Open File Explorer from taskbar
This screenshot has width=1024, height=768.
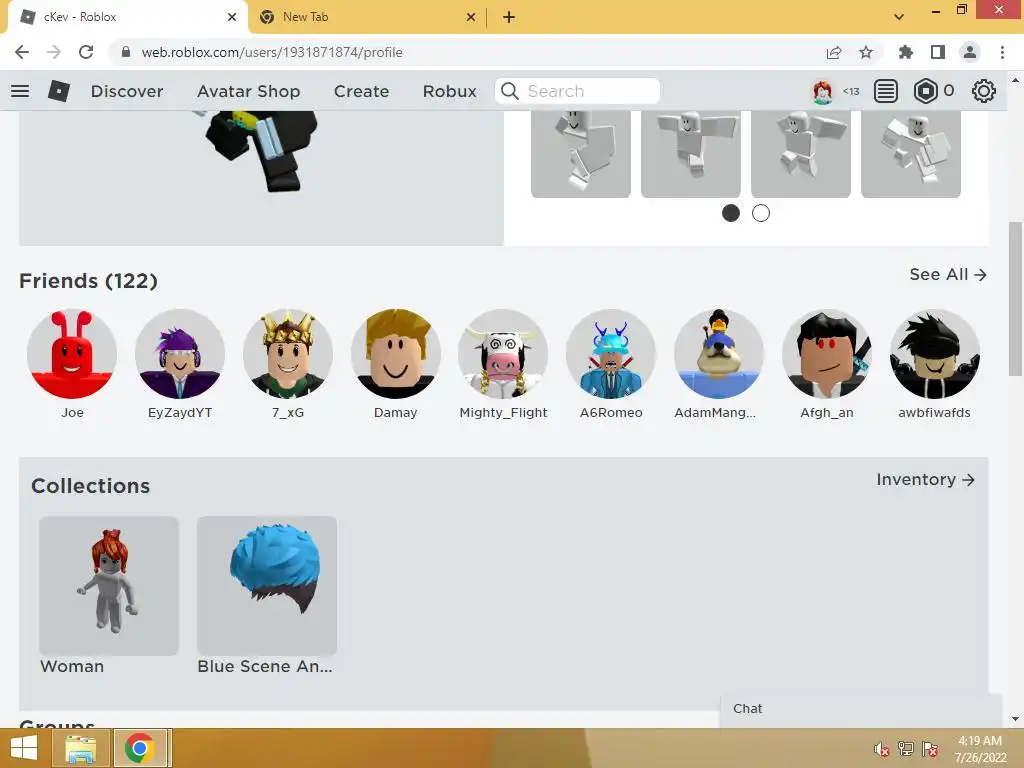80,748
